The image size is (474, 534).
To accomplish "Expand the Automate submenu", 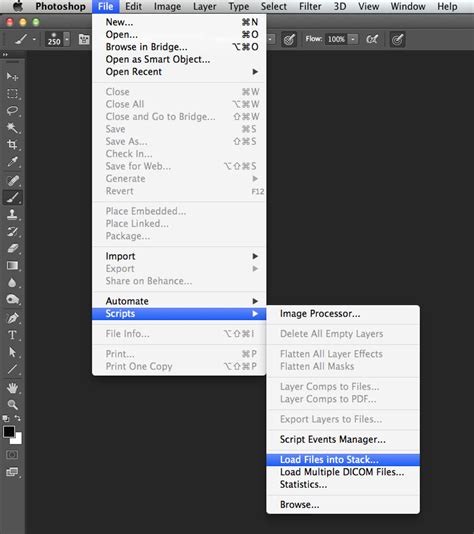I will pyautogui.click(x=179, y=301).
